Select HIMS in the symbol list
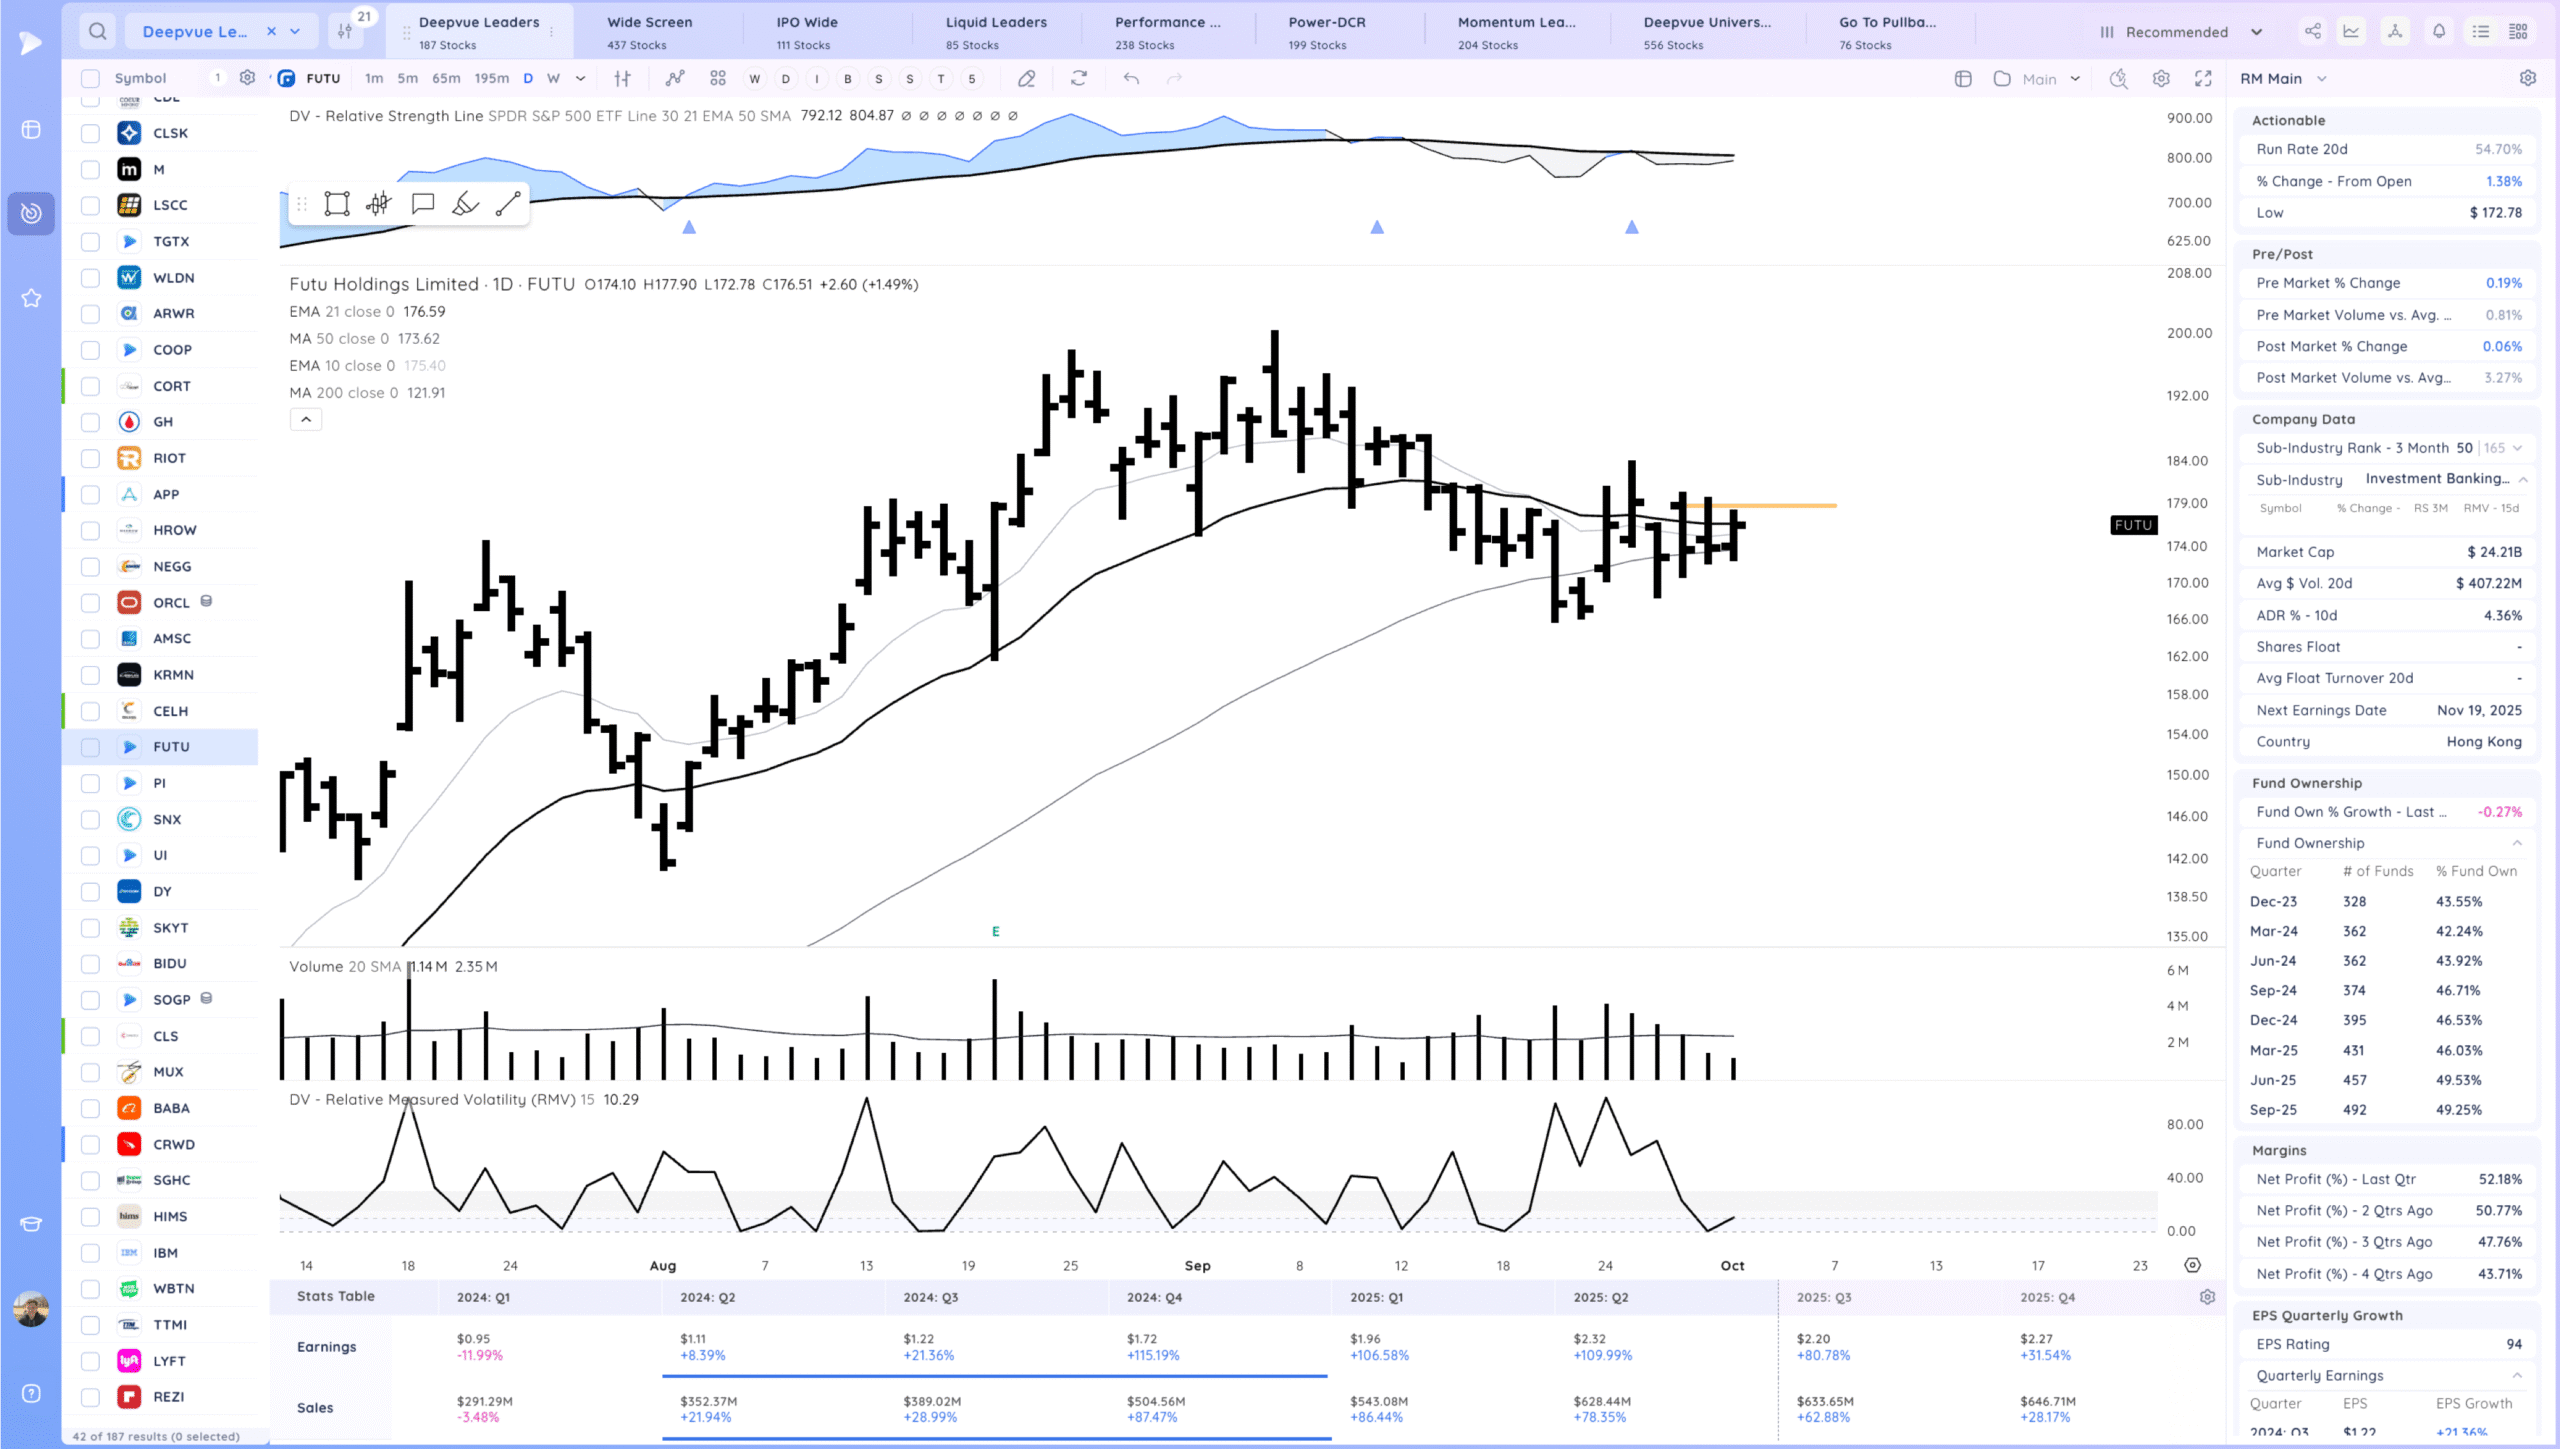The image size is (2560, 1449). coord(170,1216)
